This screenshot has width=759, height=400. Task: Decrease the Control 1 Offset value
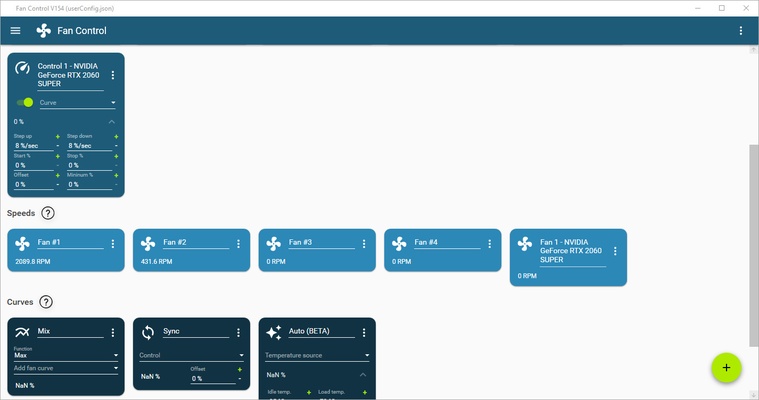pos(58,184)
